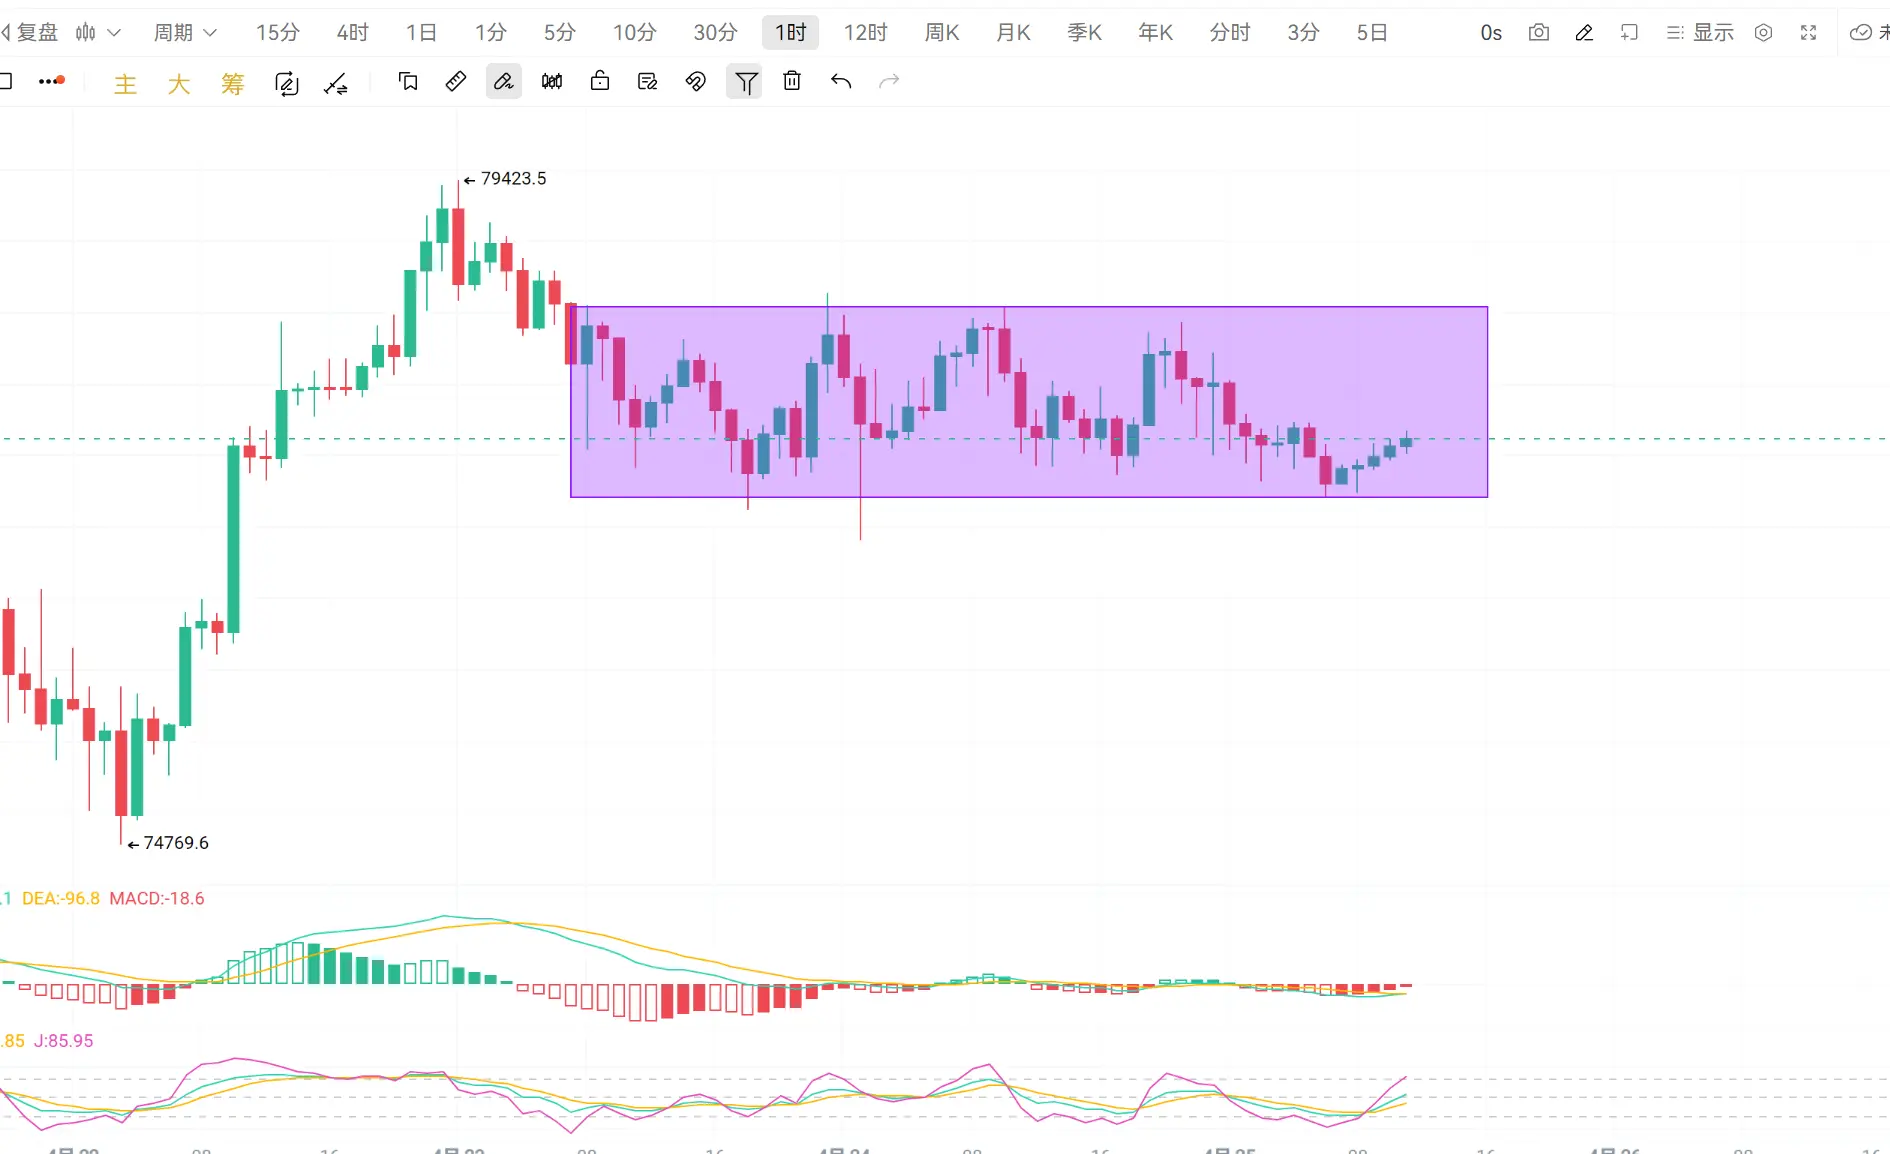The height and width of the screenshot is (1154, 1890).
Task: Redo the drawing action
Action: coord(889,81)
